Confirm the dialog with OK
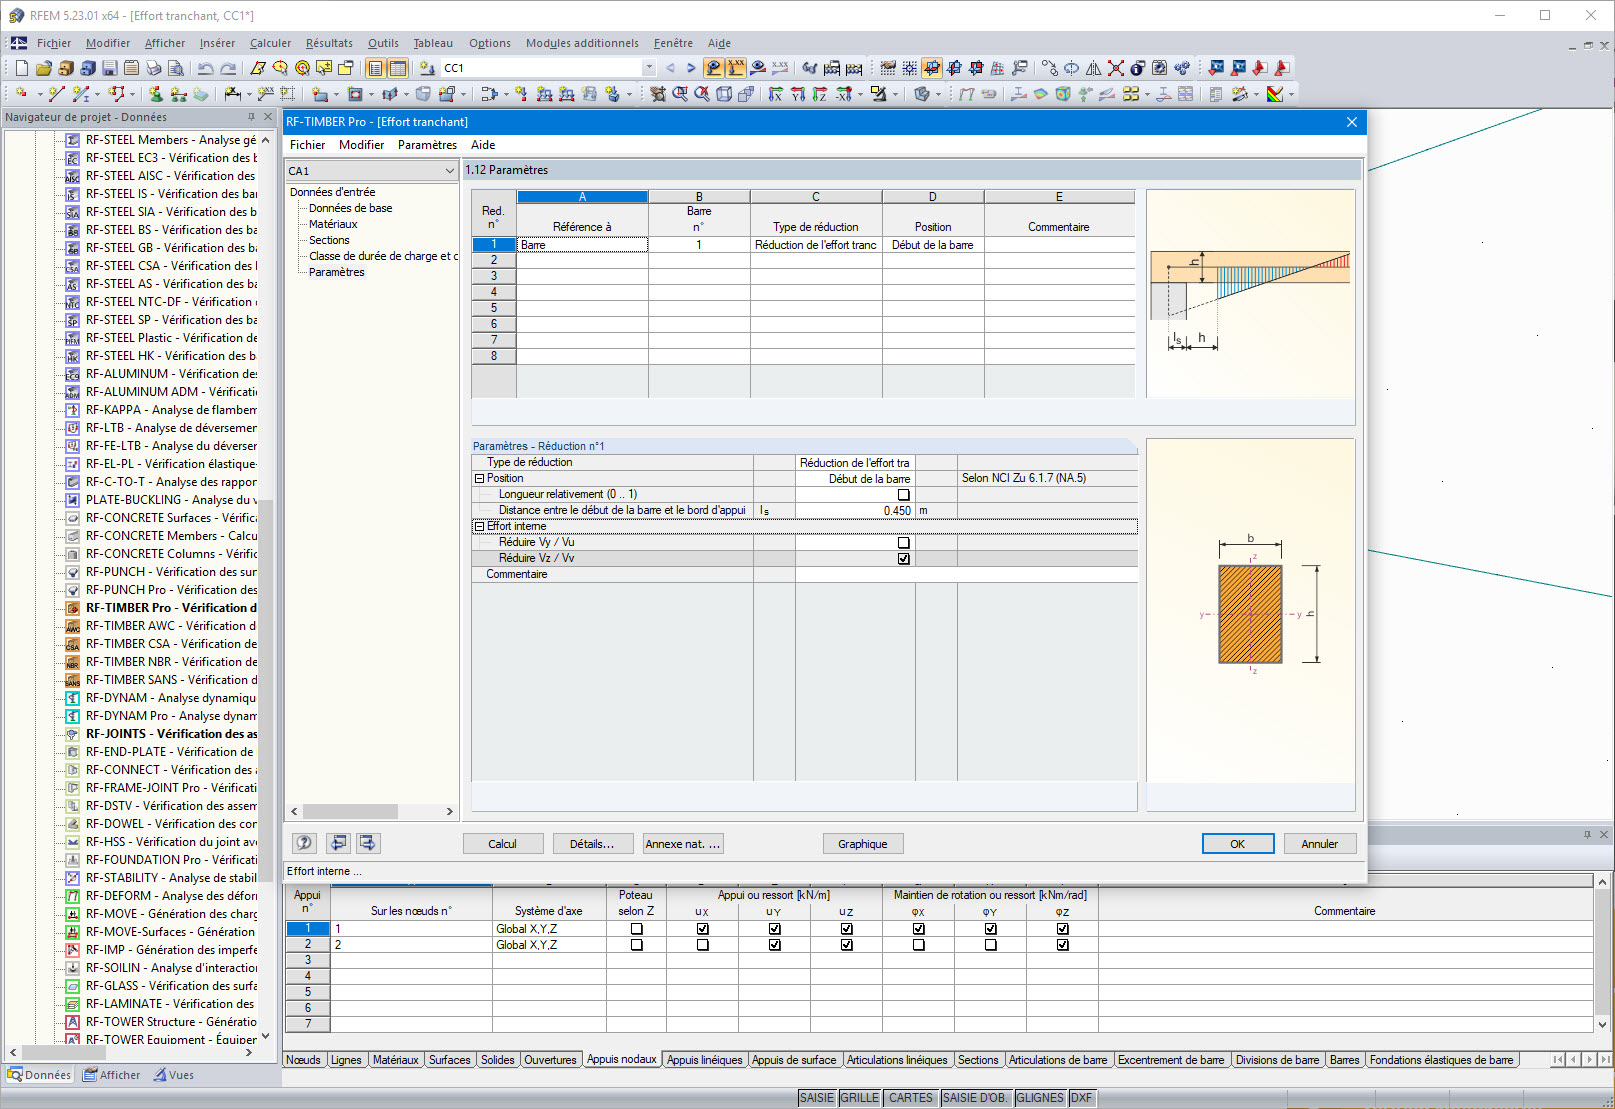Viewport: 1615px width, 1109px height. click(x=1238, y=844)
